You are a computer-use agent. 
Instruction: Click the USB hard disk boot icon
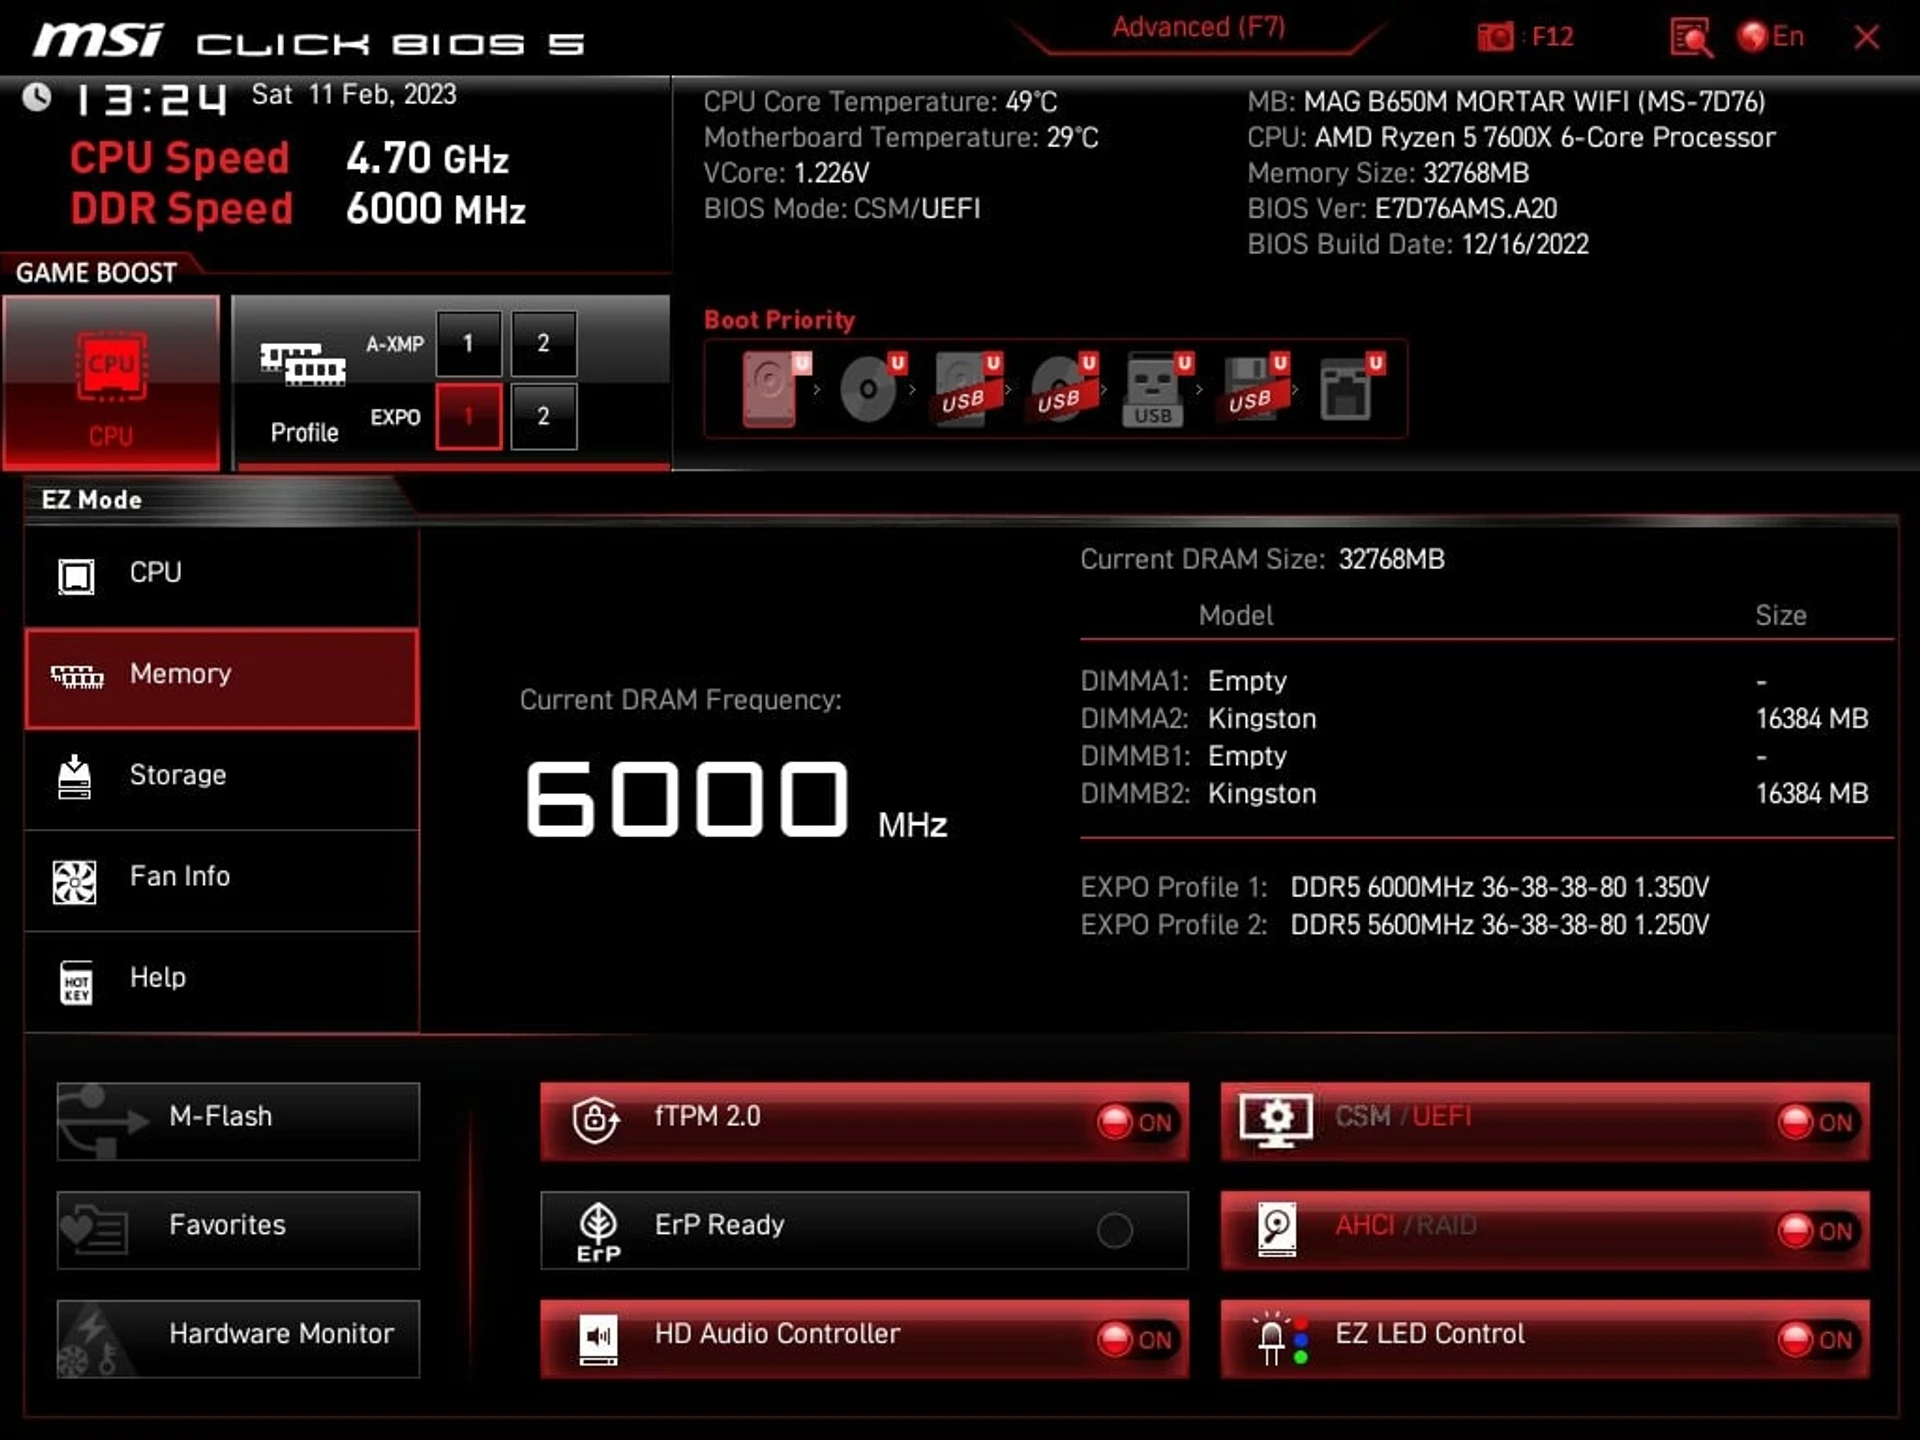tap(964, 389)
